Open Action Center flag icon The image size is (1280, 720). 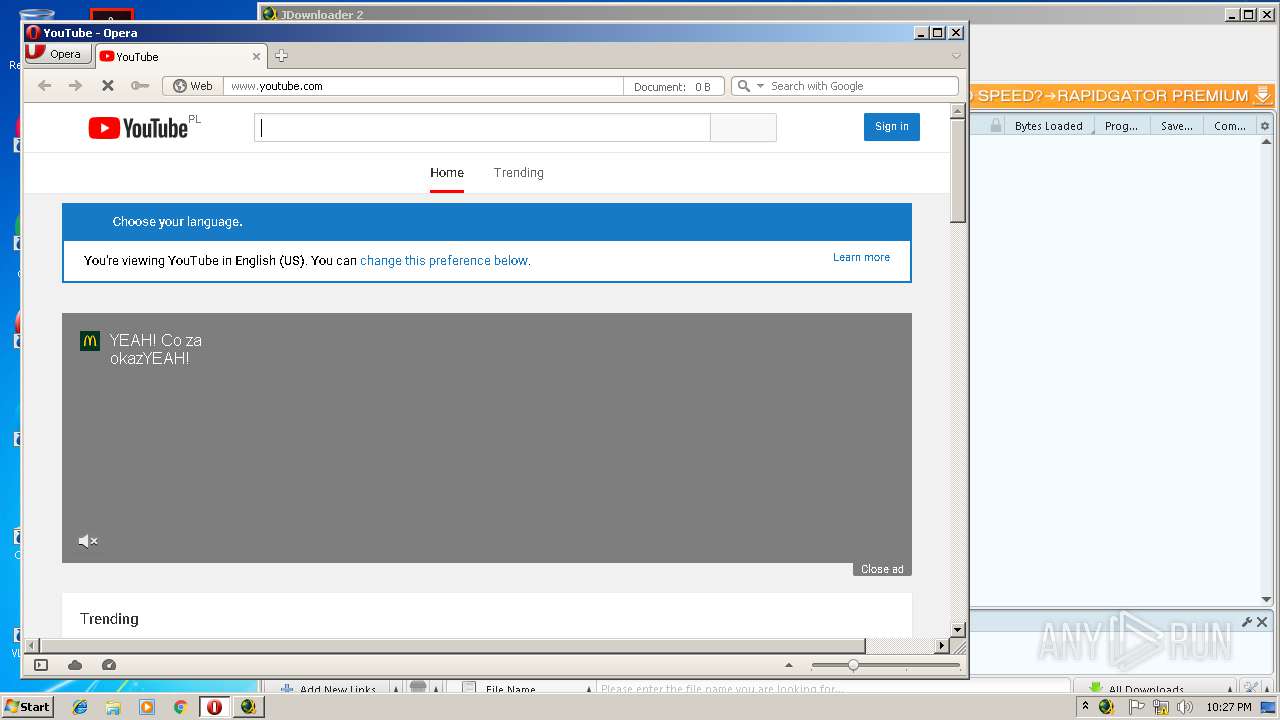tap(1136, 707)
